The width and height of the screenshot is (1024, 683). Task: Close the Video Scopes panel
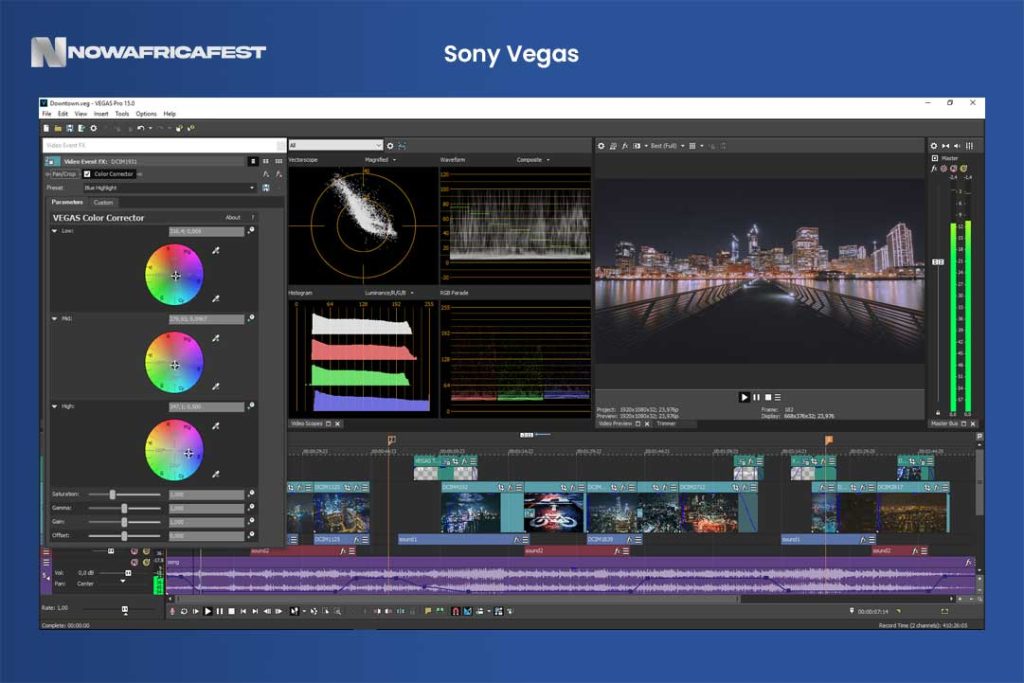[338, 424]
